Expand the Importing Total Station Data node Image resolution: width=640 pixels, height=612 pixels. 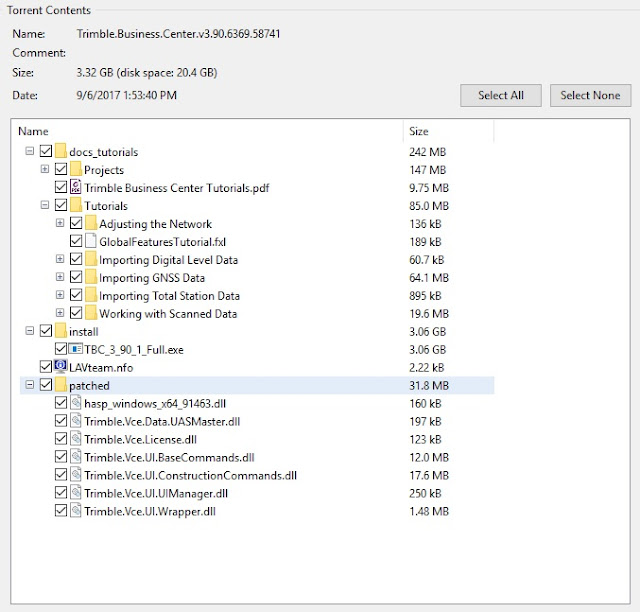click(60, 295)
